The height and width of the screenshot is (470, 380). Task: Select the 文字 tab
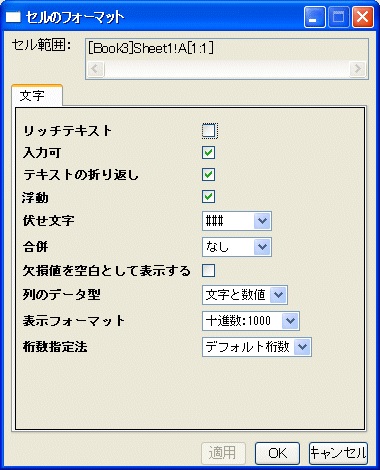[x=37, y=96]
